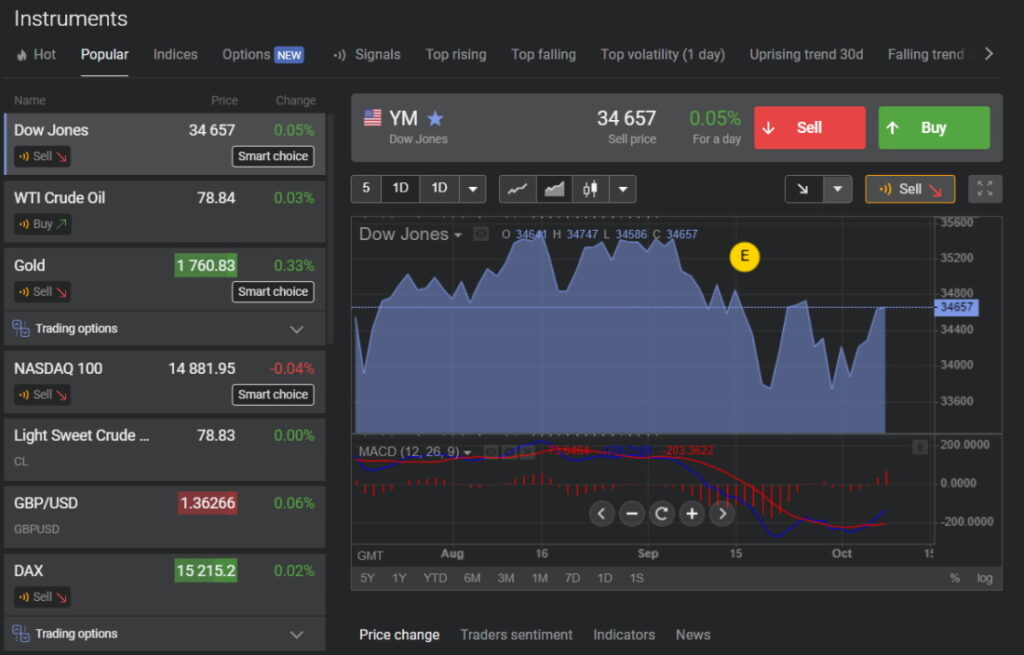The height and width of the screenshot is (655, 1024).
Task: Toggle the YM favorite star
Action: [x=435, y=119]
